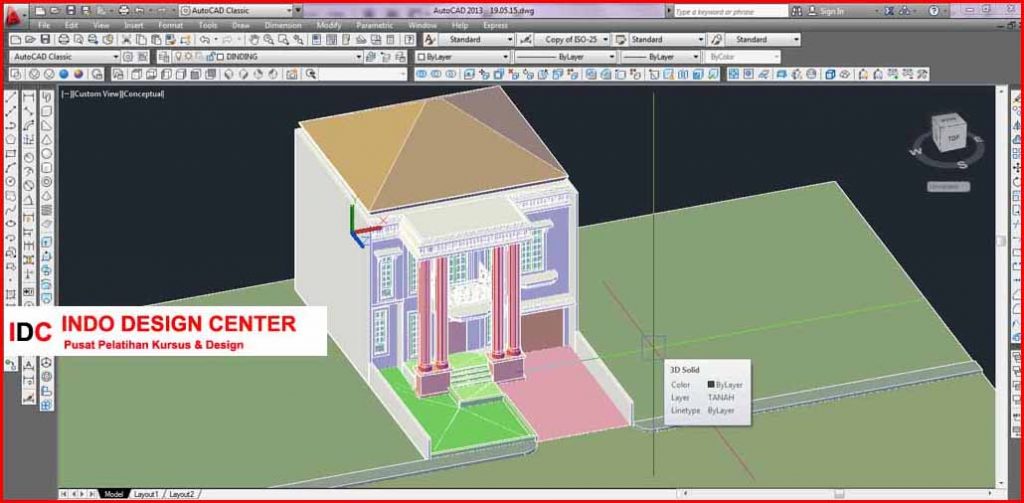Expand the Undo history dropdown arrow
The height and width of the screenshot is (503, 1024).
(x=216, y=40)
